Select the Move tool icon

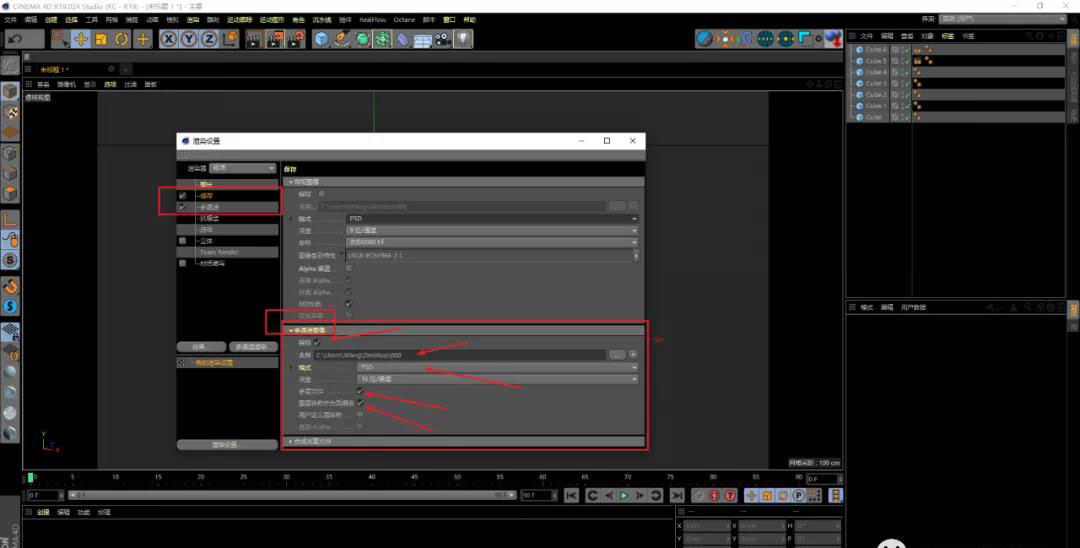(x=81, y=39)
